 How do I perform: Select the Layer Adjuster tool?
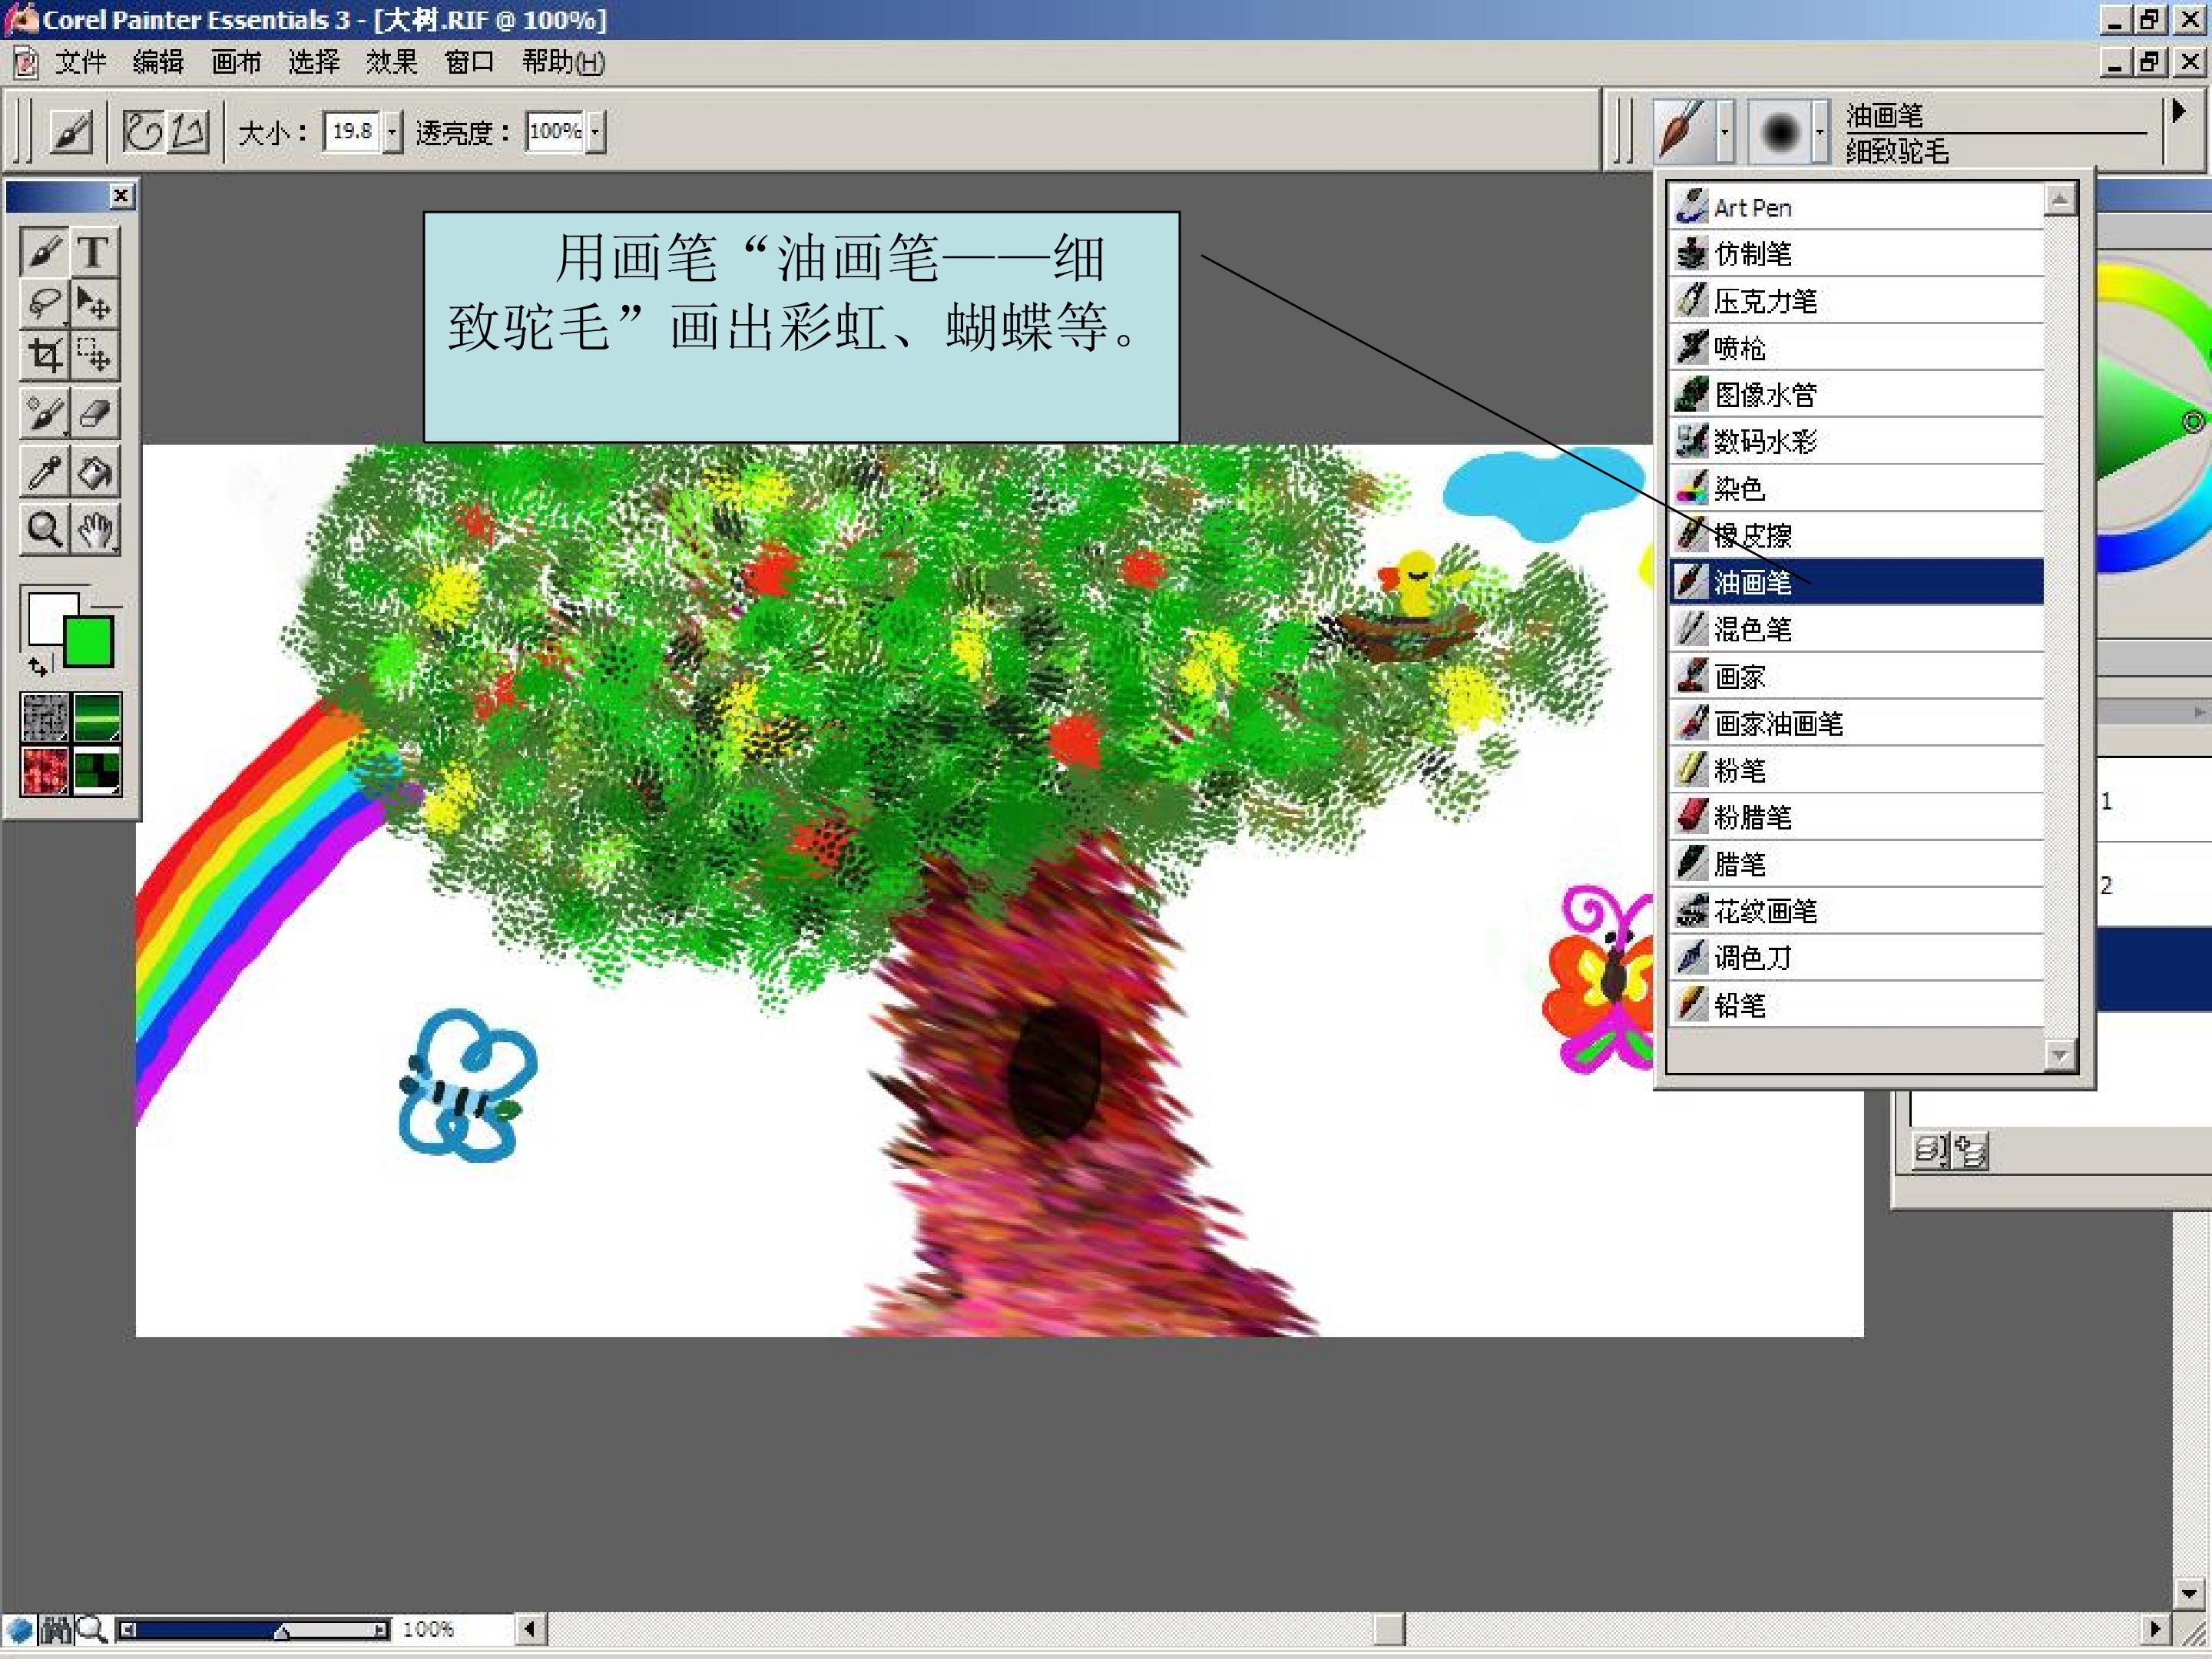(95, 303)
